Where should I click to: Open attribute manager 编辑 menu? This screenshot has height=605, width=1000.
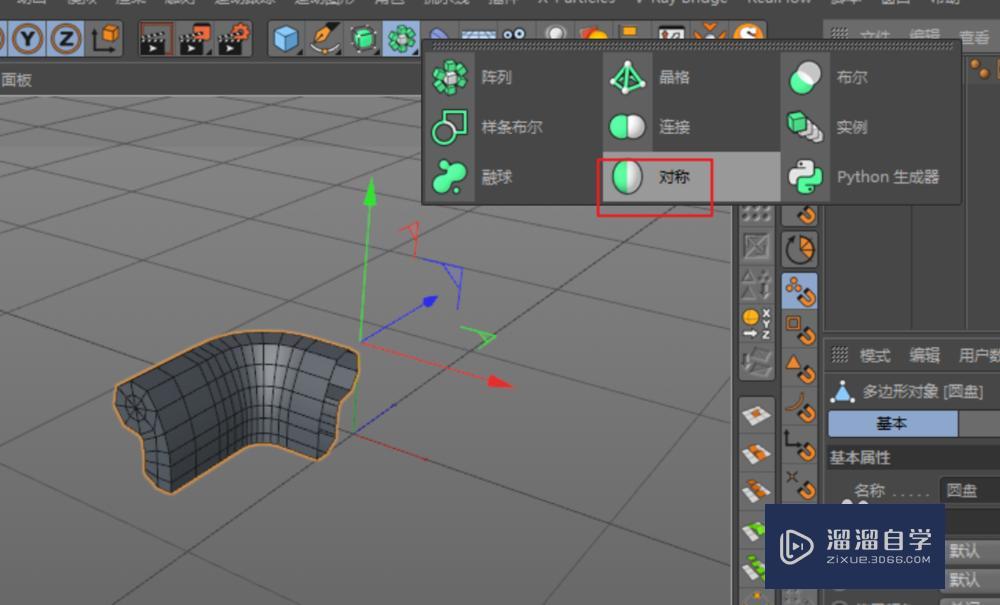pos(924,355)
